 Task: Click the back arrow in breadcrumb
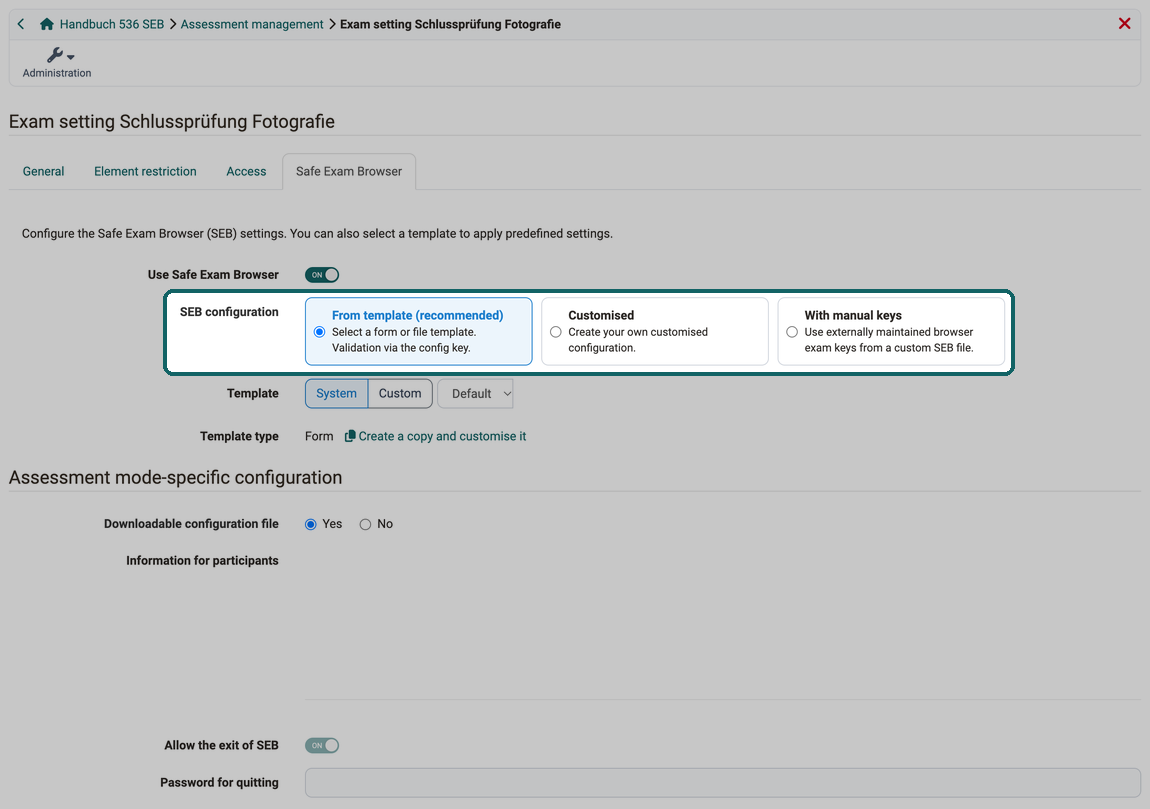pos(21,24)
